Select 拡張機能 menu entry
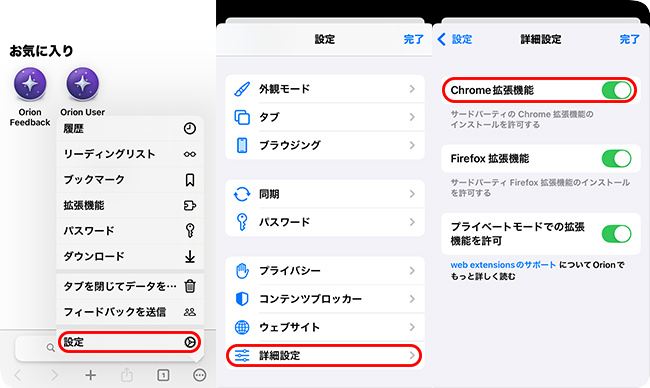 tap(130, 206)
